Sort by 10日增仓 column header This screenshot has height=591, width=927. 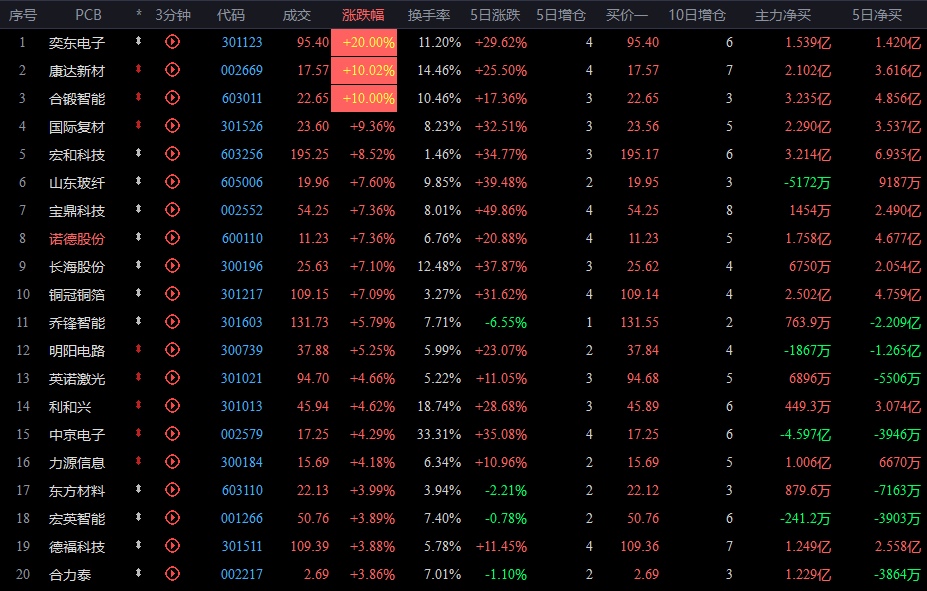697,15
